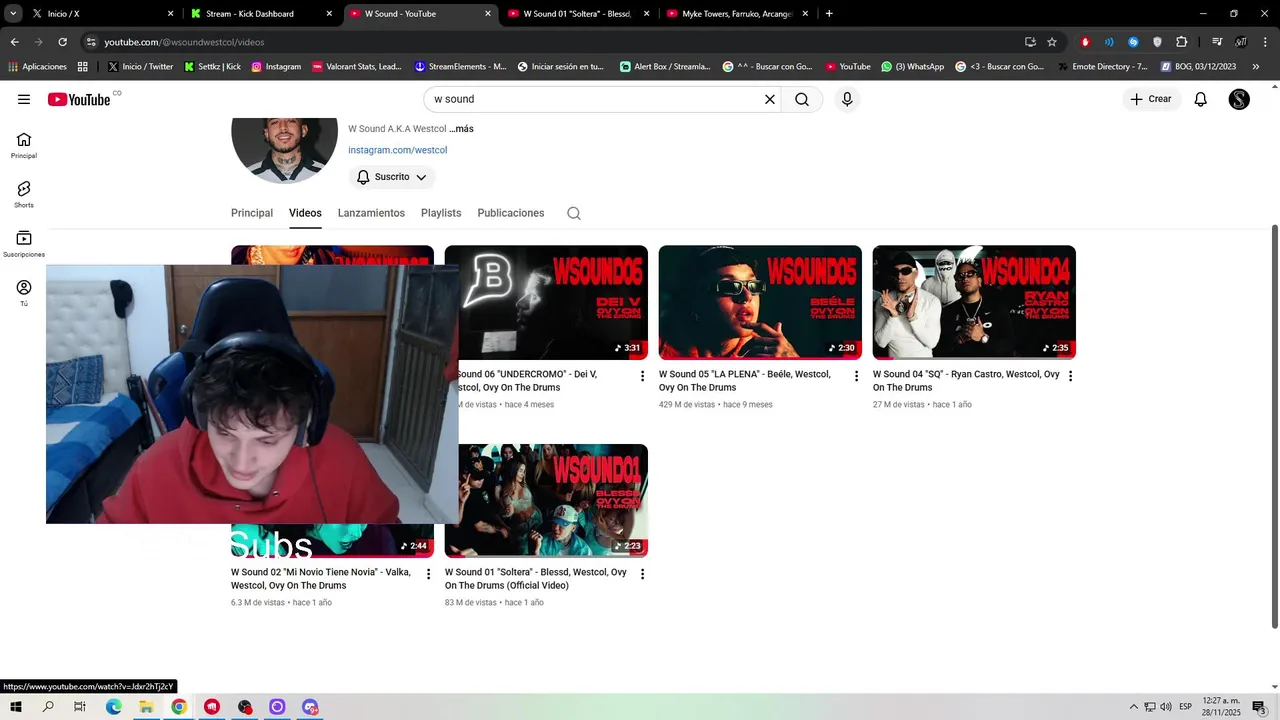This screenshot has height=720, width=1280.
Task: Open W Sound 02 Mi Novio title
Action: tap(321, 579)
